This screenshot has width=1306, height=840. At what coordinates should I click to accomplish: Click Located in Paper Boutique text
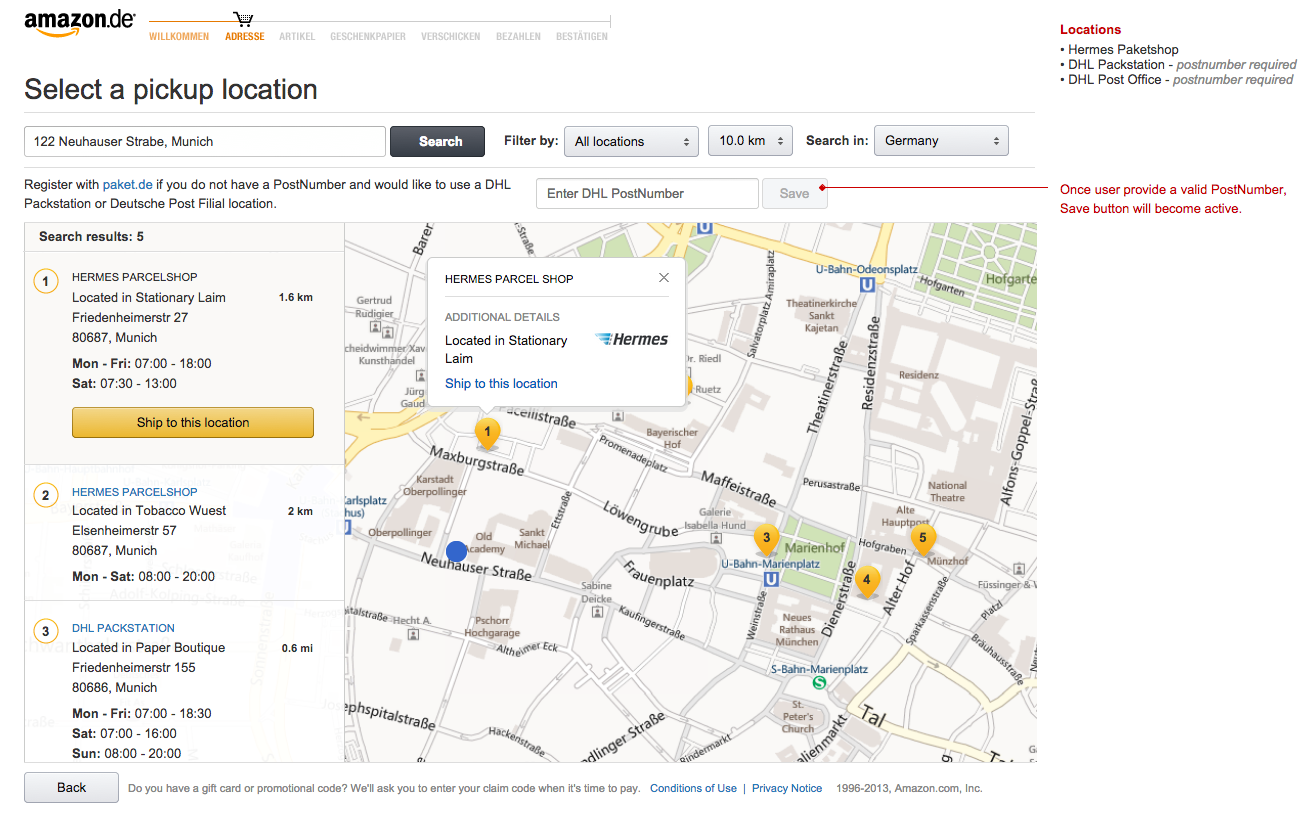[x=148, y=647]
